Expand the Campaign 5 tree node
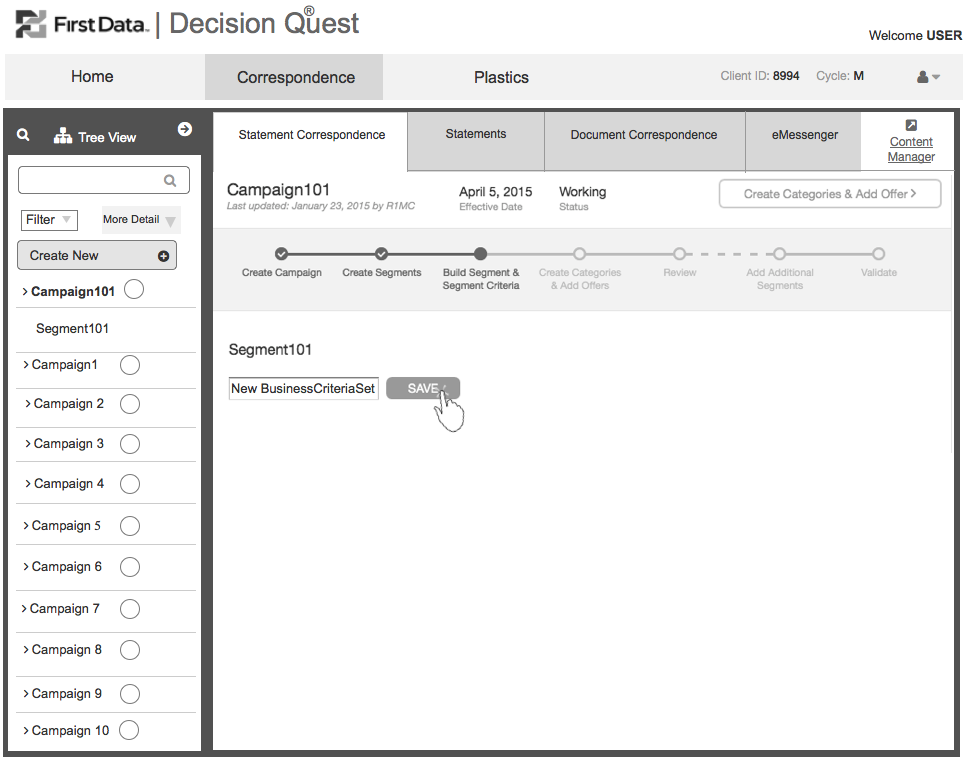This screenshot has width=963, height=761. point(26,526)
